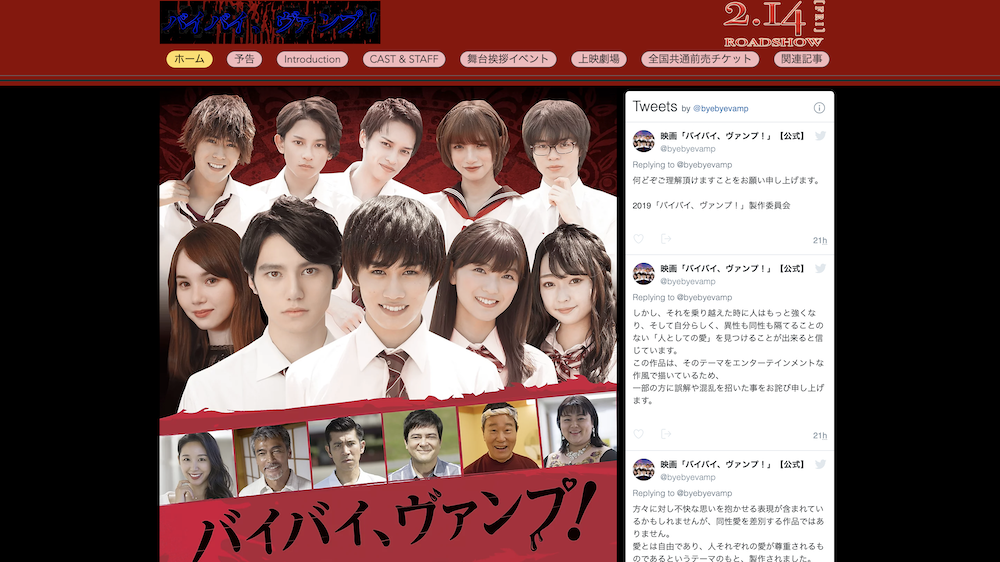Click the バイバイ、ヴァンプ! site logo
The image size is (1000, 562).
pos(270,22)
